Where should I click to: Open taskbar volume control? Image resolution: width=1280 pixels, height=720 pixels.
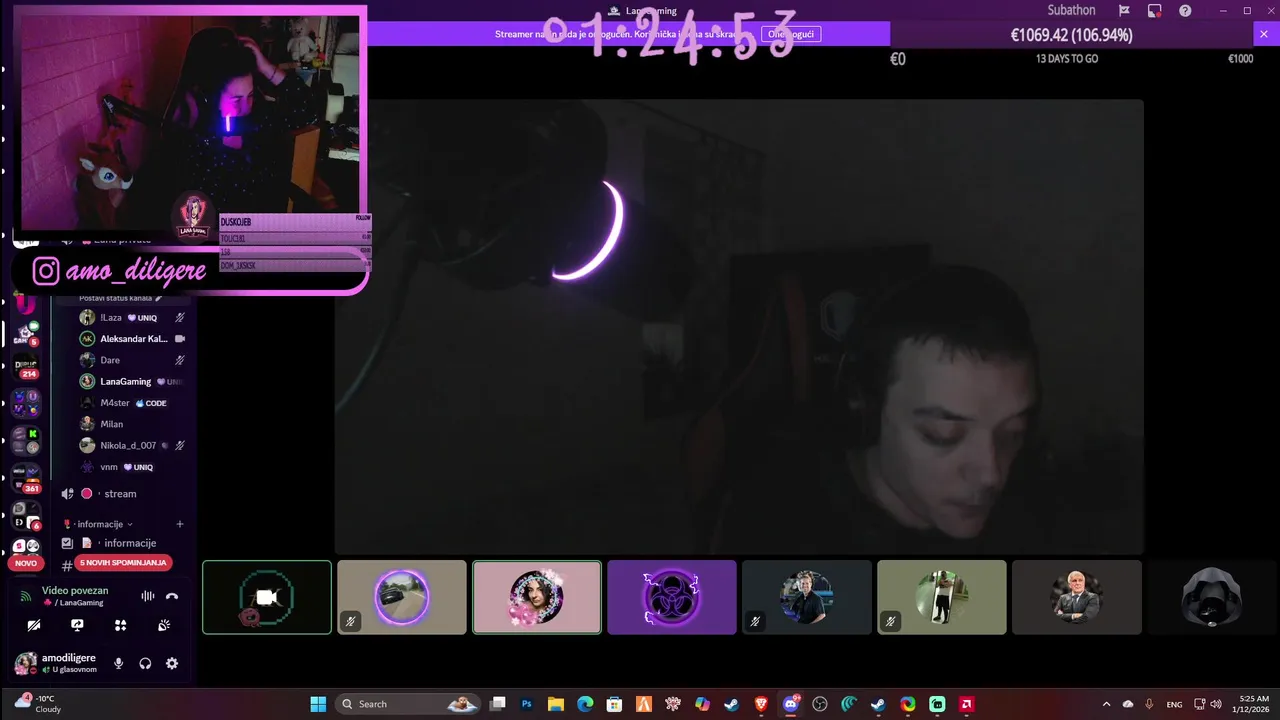click(x=1216, y=704)
